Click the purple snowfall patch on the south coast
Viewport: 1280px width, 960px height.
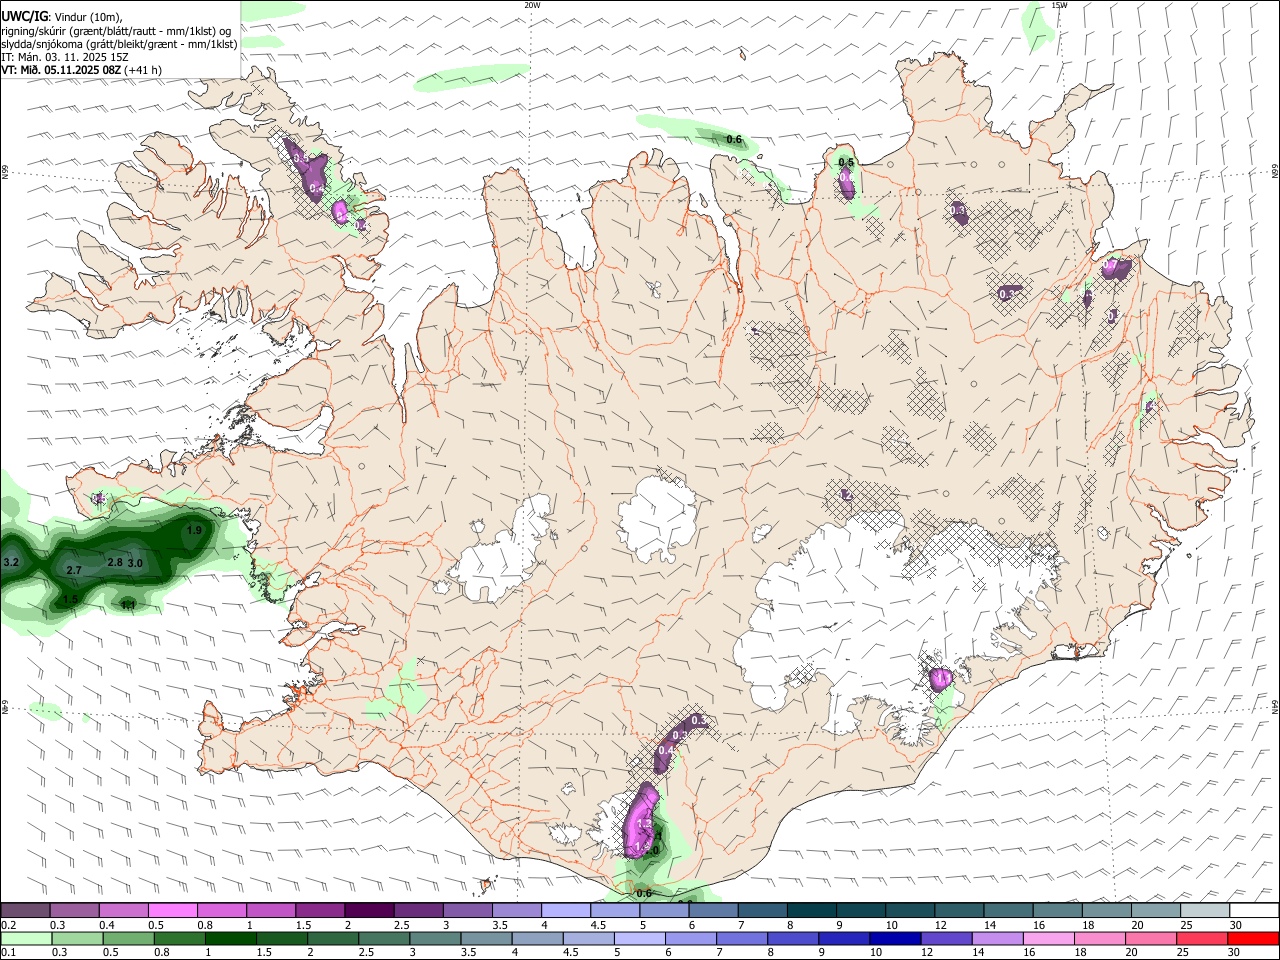[x=640, y=820]
